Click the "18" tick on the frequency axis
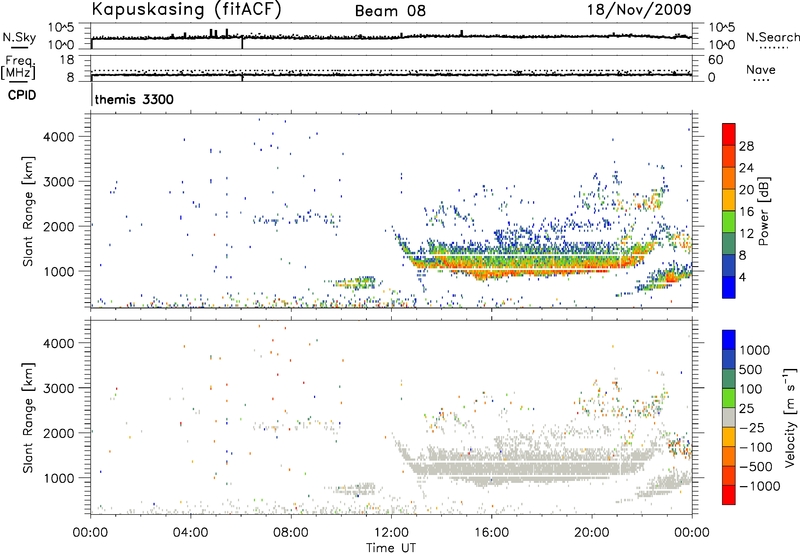This screenshot has height=554, width=800. (67, 60)
